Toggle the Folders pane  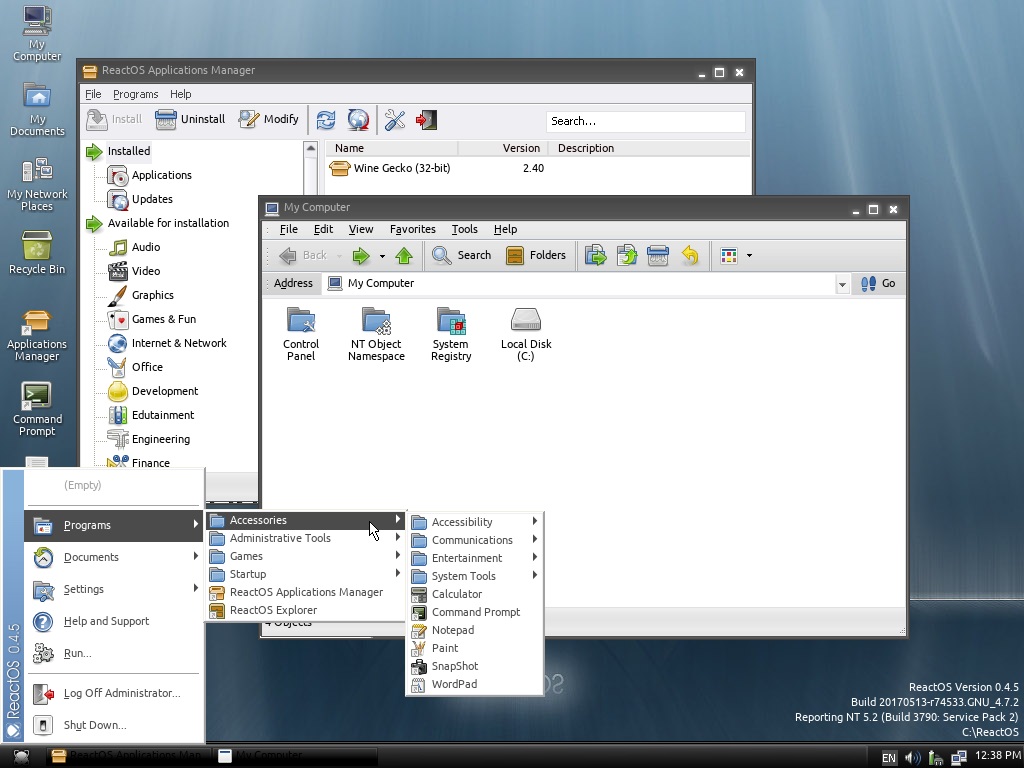point(537,255)
